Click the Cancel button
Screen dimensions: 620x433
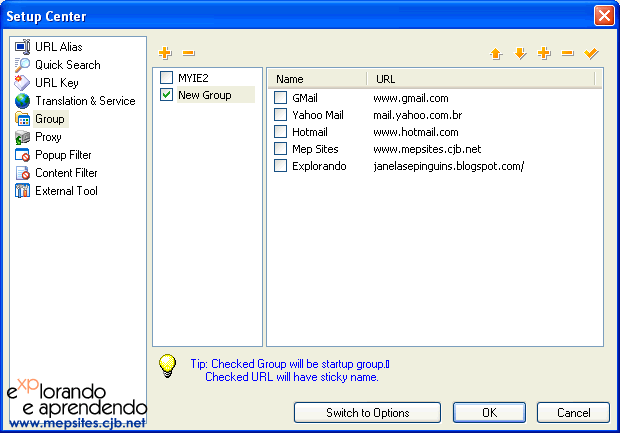(x=573, y=412)
